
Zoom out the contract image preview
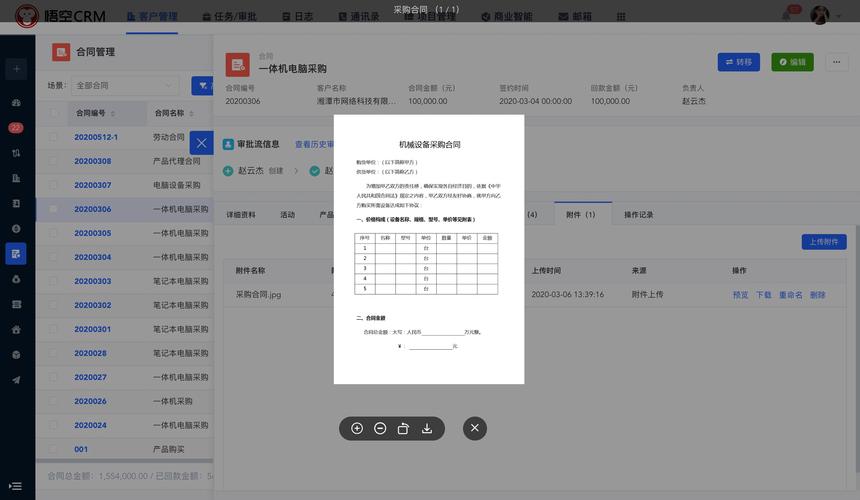pyautogui.click(x=380, y=428)
